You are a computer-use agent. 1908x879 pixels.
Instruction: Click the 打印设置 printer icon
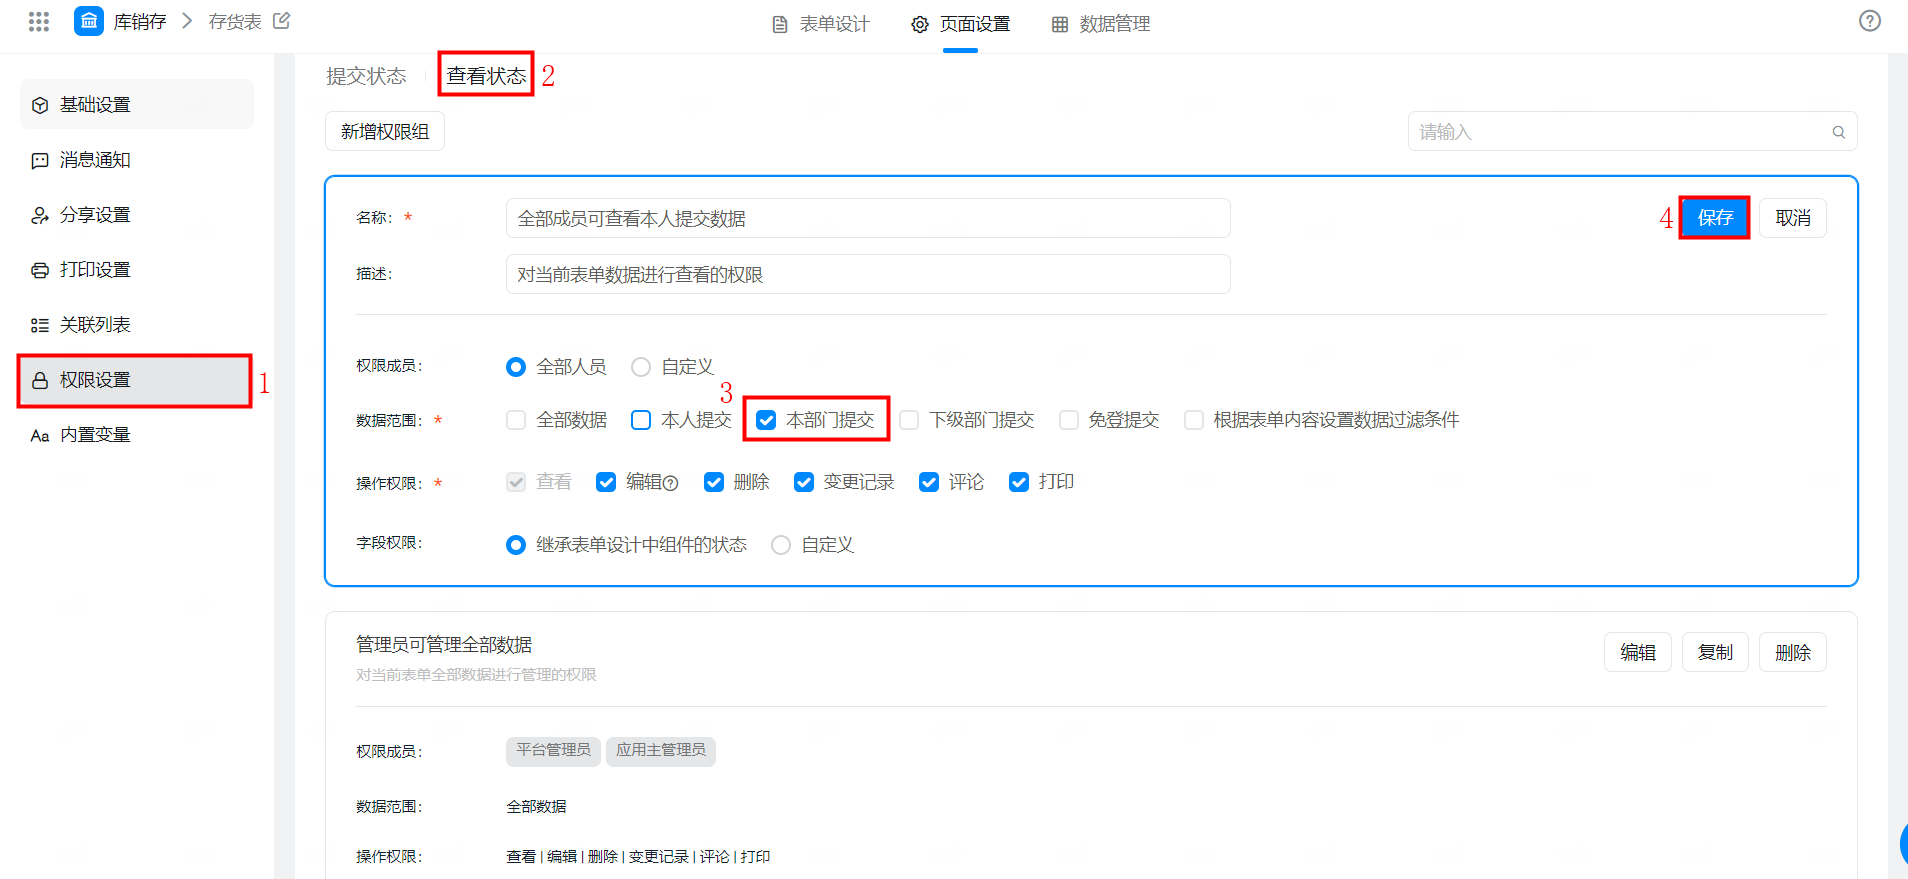click(40, 270)
